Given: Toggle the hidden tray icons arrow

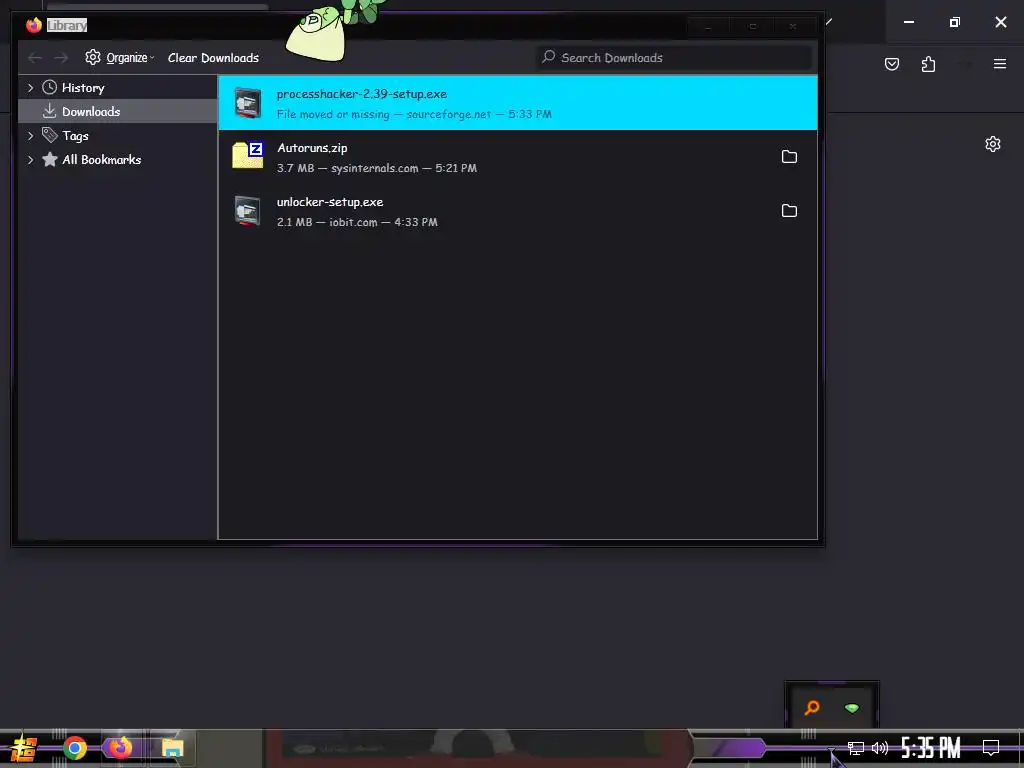Looking at the screenshot, I should coord(831,750).
